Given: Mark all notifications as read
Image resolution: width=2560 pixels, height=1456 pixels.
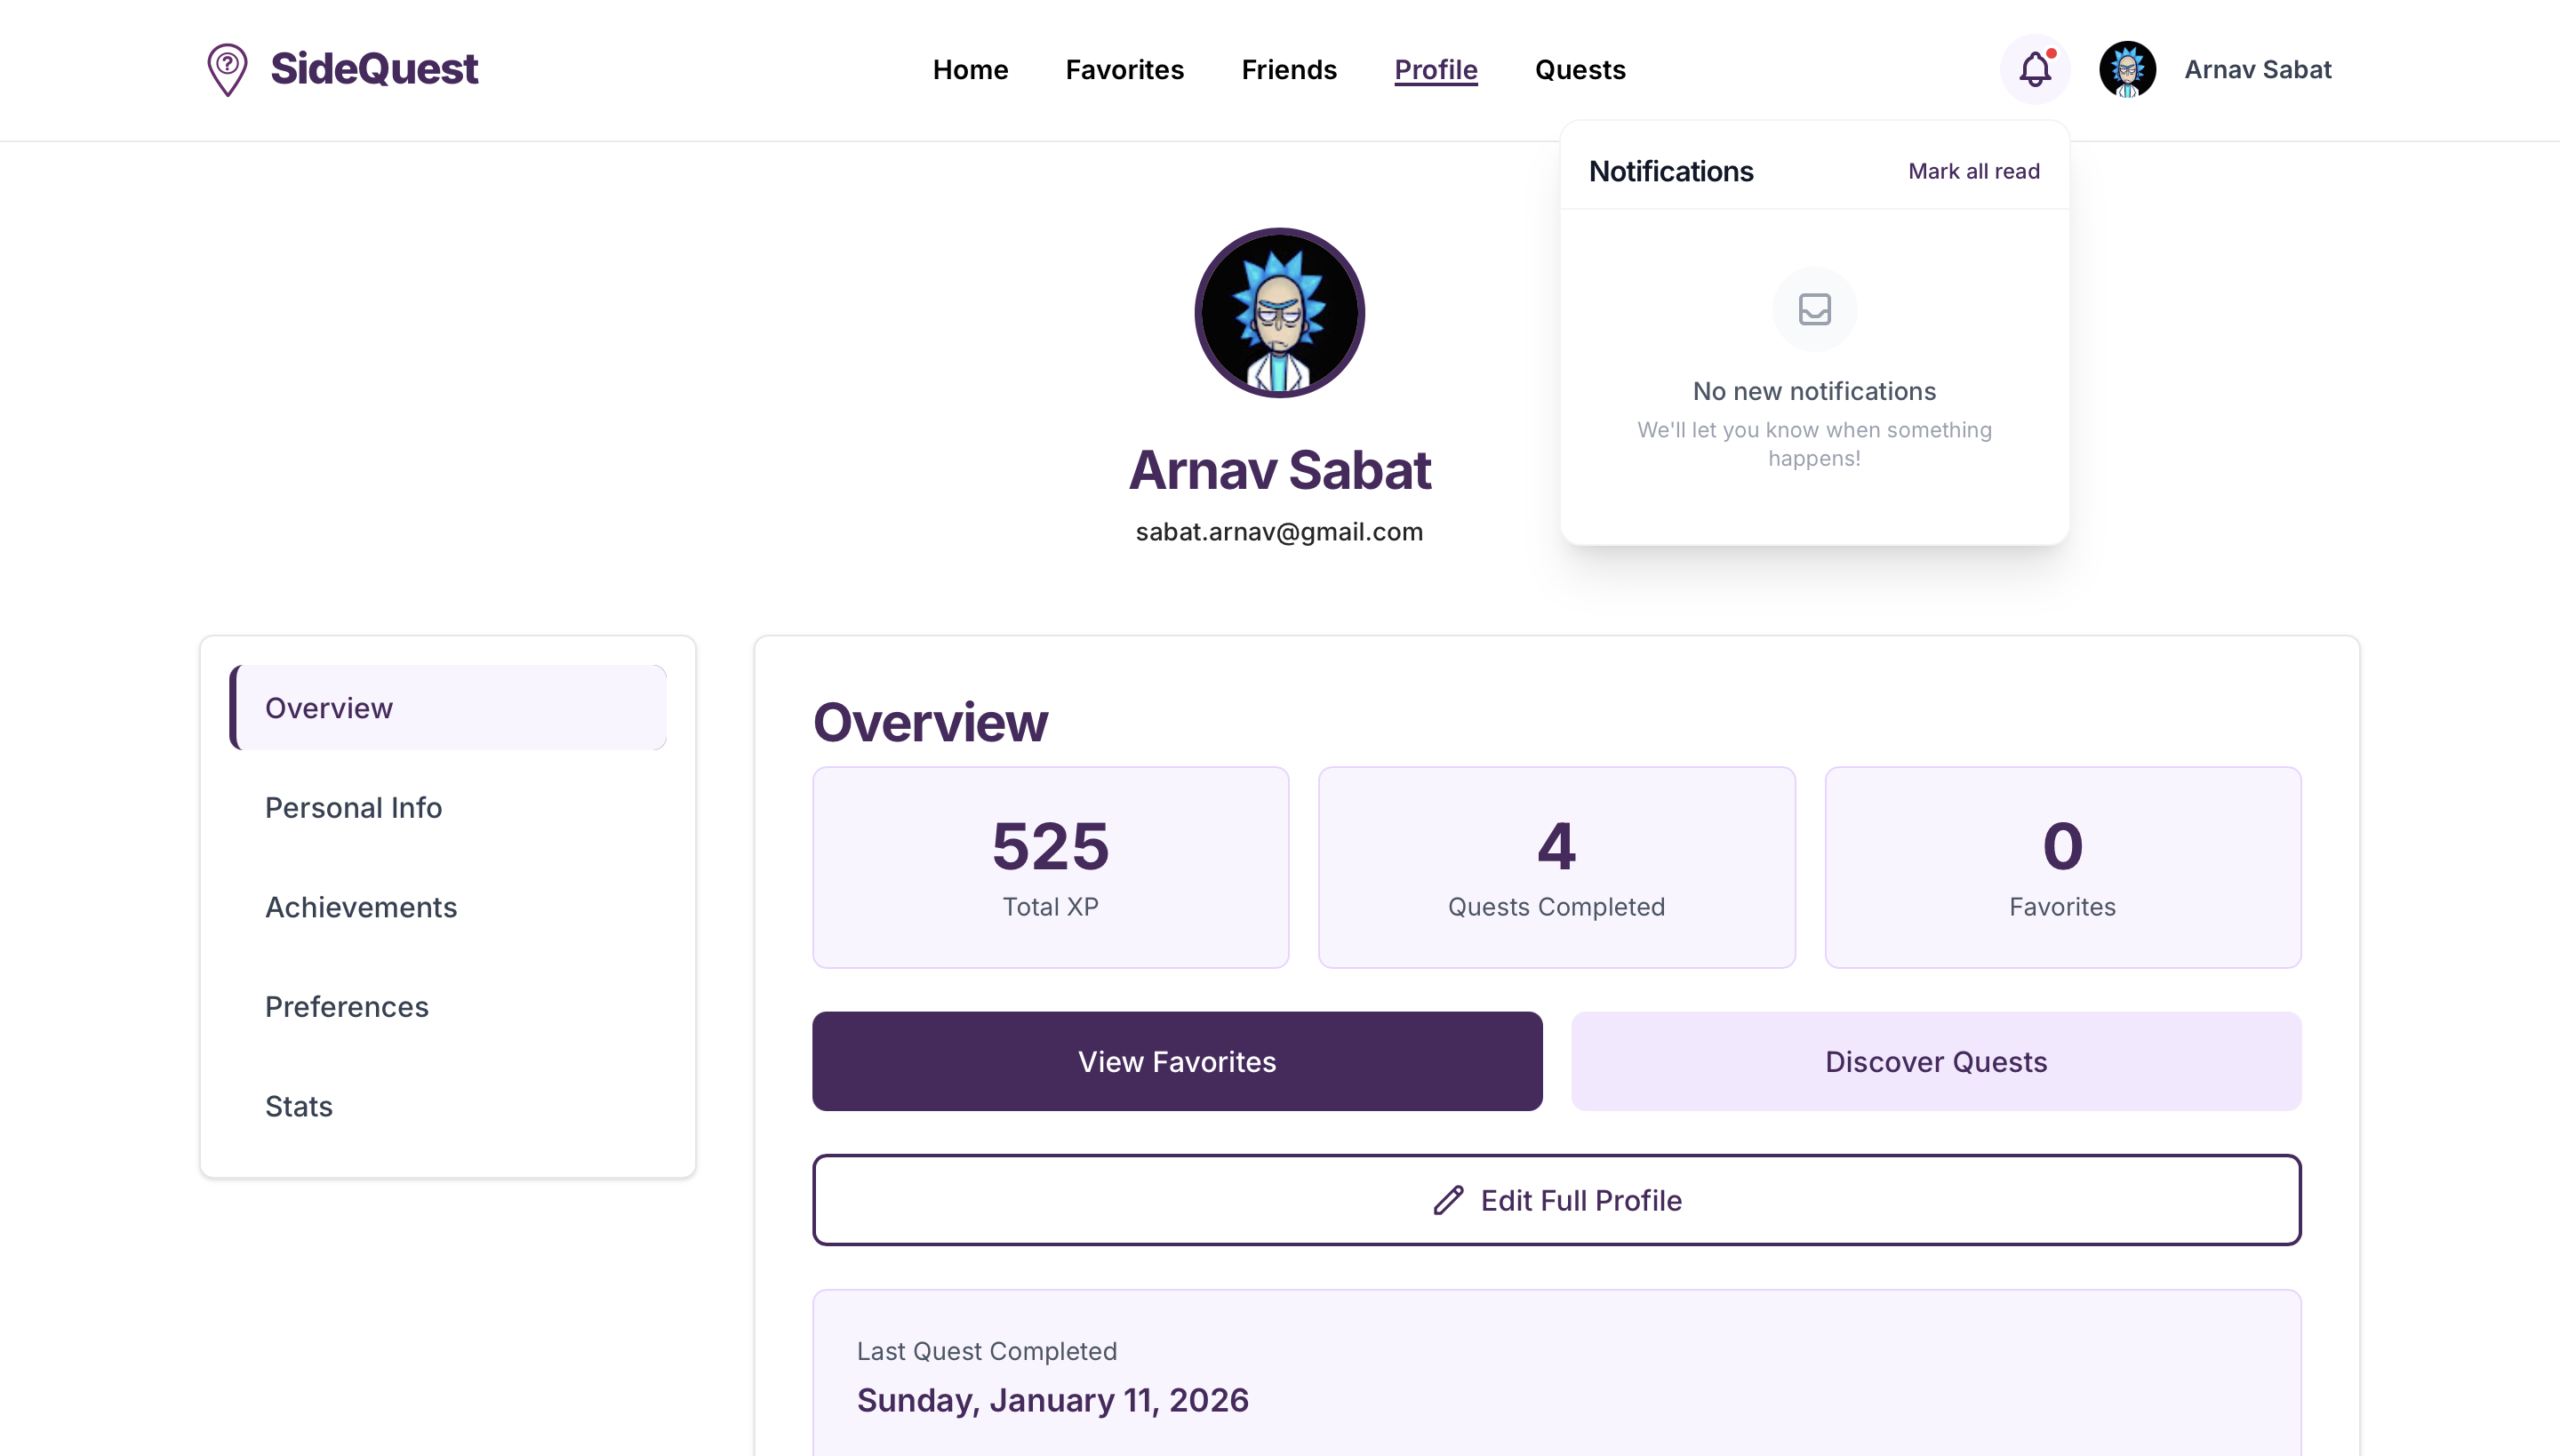Looking at the screenshot, I should tap(1973, 171).
